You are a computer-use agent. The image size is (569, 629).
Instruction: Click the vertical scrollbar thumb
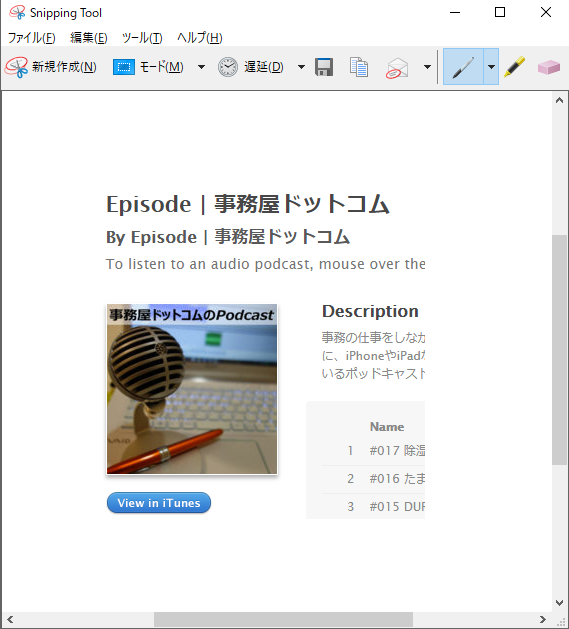[x=559, y=350]
